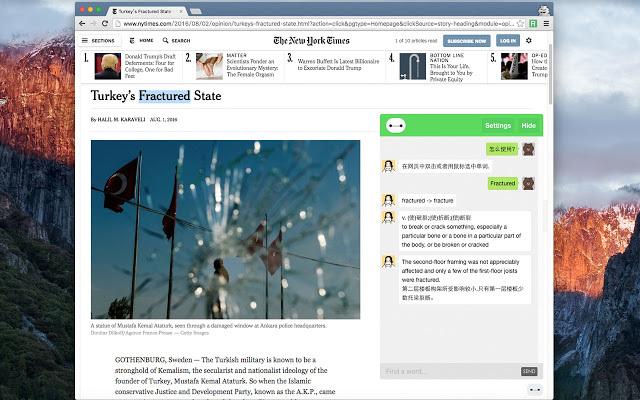Go to NYT Home
The image size is (640, 400).
pyautogui.click(x=142, y=40)
